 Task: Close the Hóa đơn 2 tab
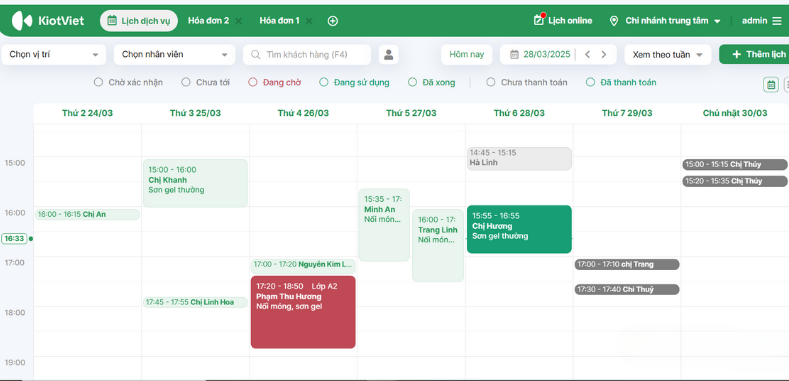click(239, 21)
